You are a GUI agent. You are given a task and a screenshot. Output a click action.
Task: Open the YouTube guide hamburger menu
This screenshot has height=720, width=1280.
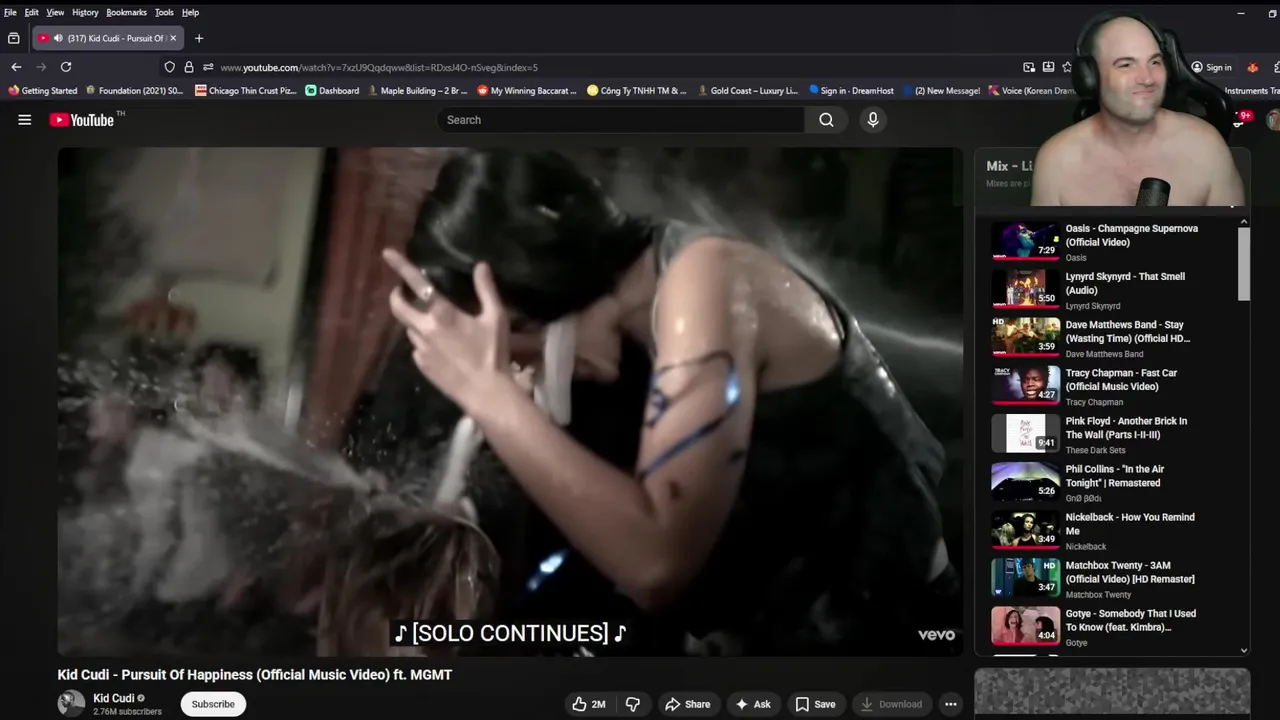[24, 120]
